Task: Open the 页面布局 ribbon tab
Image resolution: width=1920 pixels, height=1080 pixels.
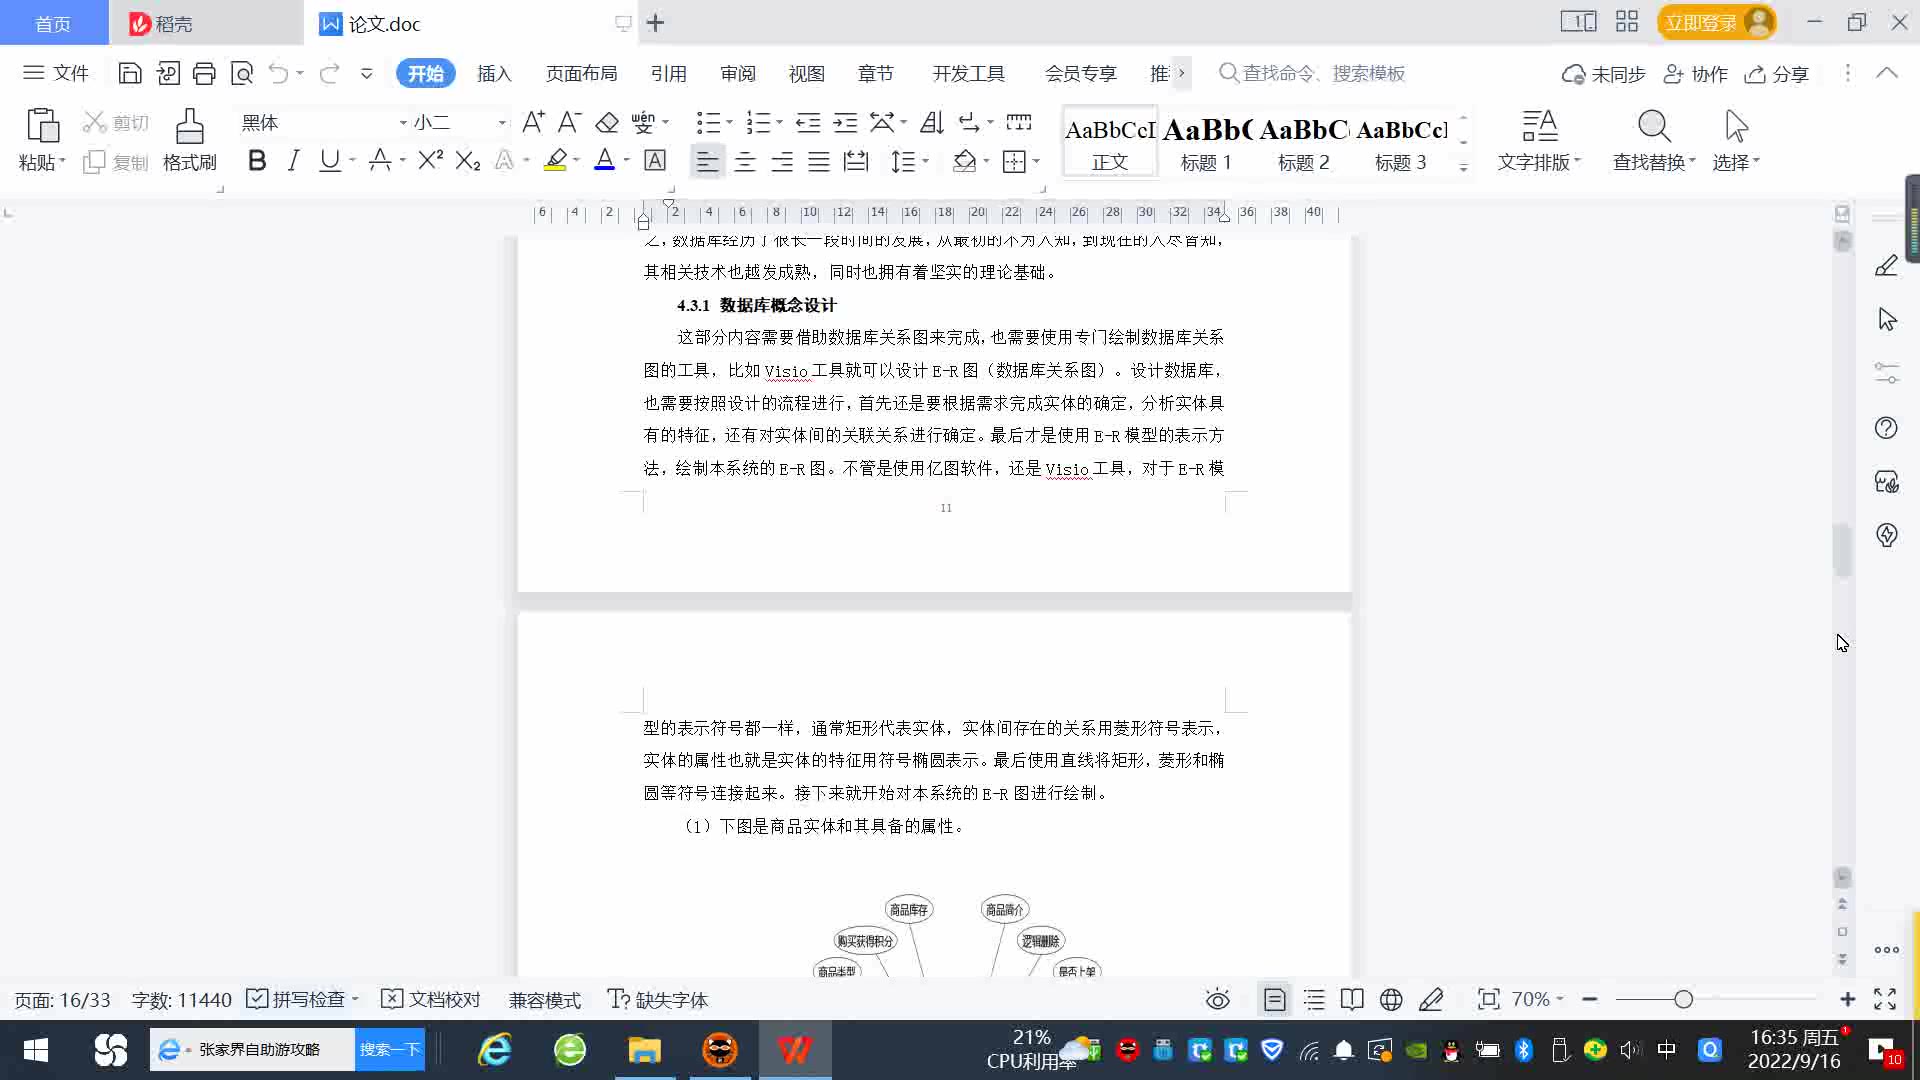Action: [581, 73]
